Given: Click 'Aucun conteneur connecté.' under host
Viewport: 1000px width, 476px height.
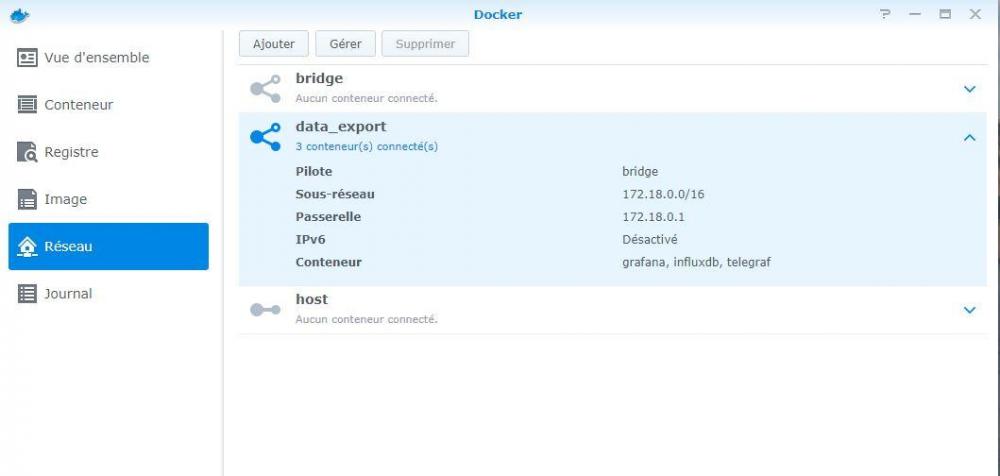Looking at the screenshot, I should tap(367, 320).
